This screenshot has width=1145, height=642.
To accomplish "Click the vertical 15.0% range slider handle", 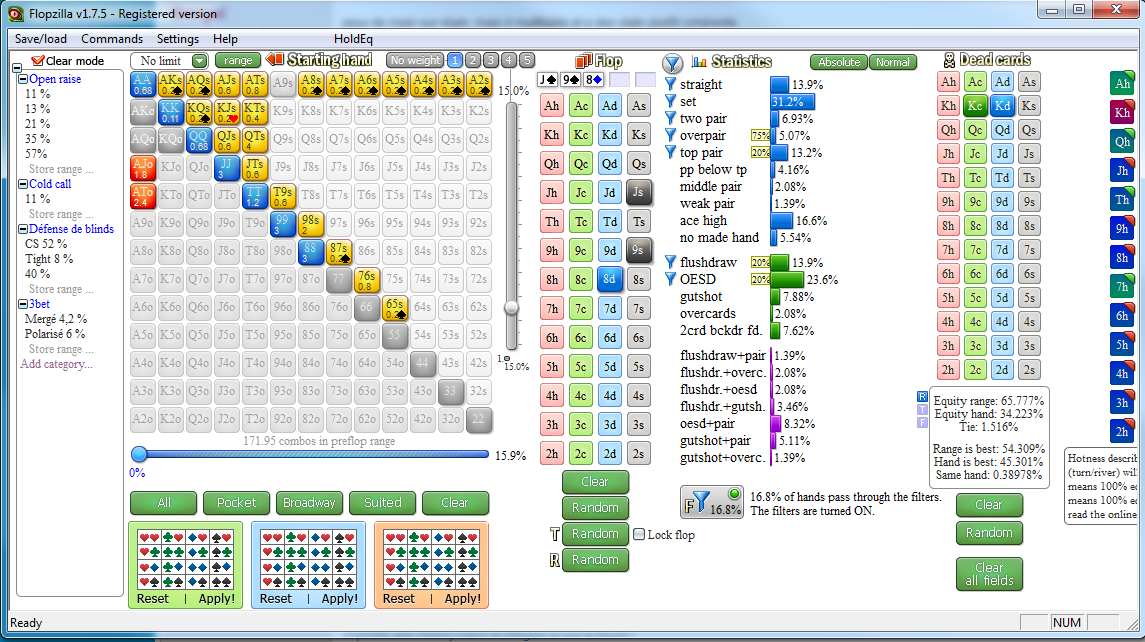I will point(511,307).
